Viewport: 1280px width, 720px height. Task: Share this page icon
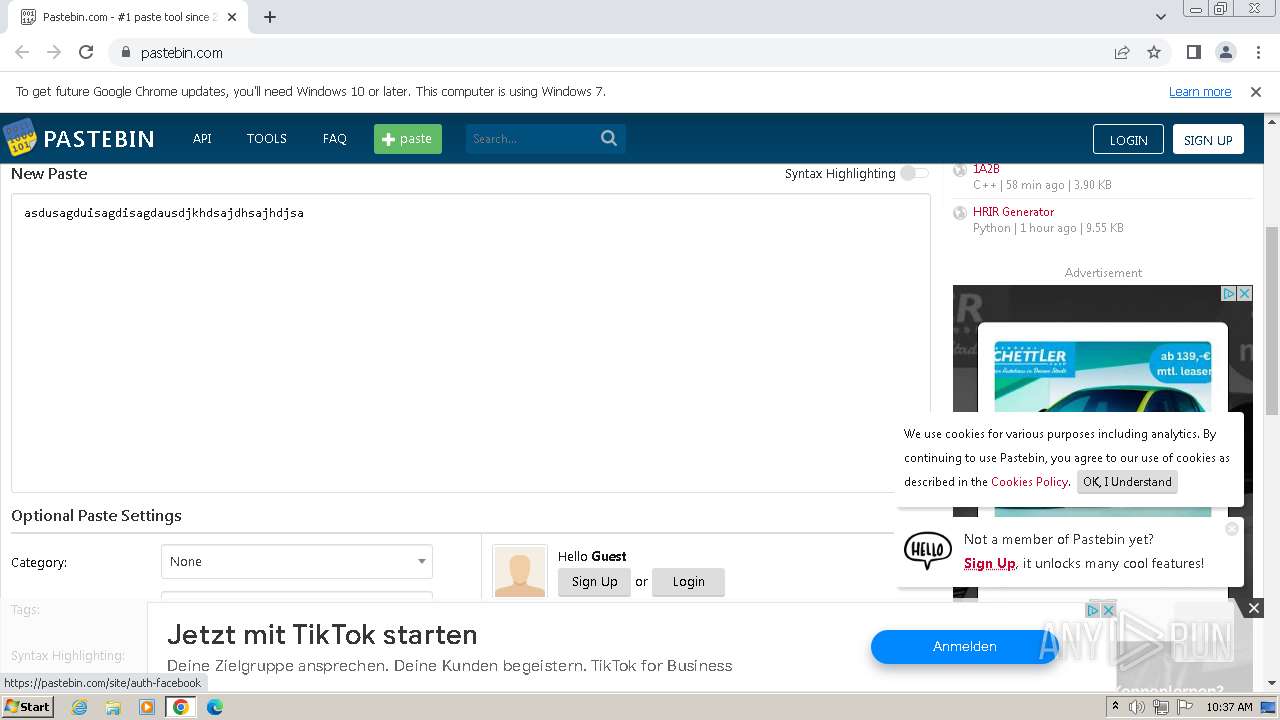[x=1122, y=52]
